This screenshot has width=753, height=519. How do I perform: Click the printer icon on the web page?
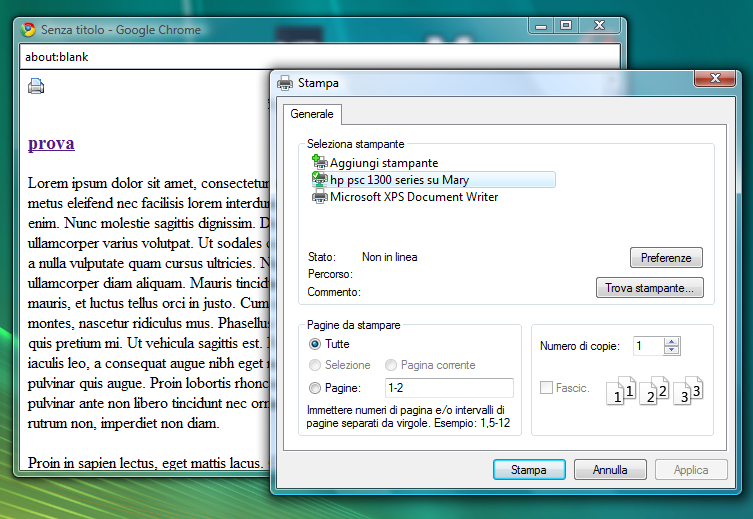pyautogui.click(x=36, y=86)
